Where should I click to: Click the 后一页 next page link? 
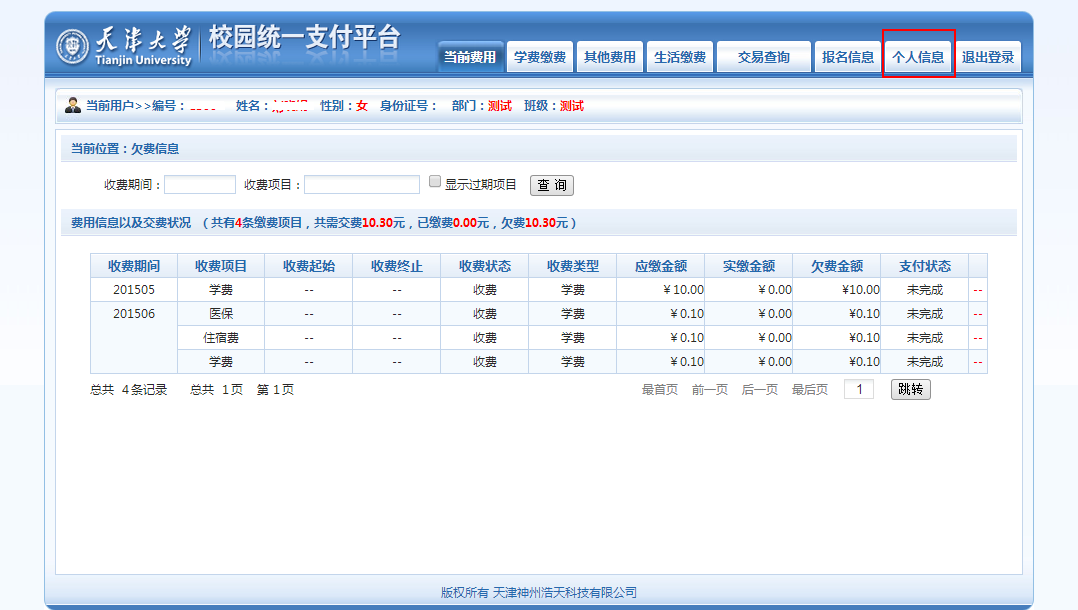coord(760,390)
